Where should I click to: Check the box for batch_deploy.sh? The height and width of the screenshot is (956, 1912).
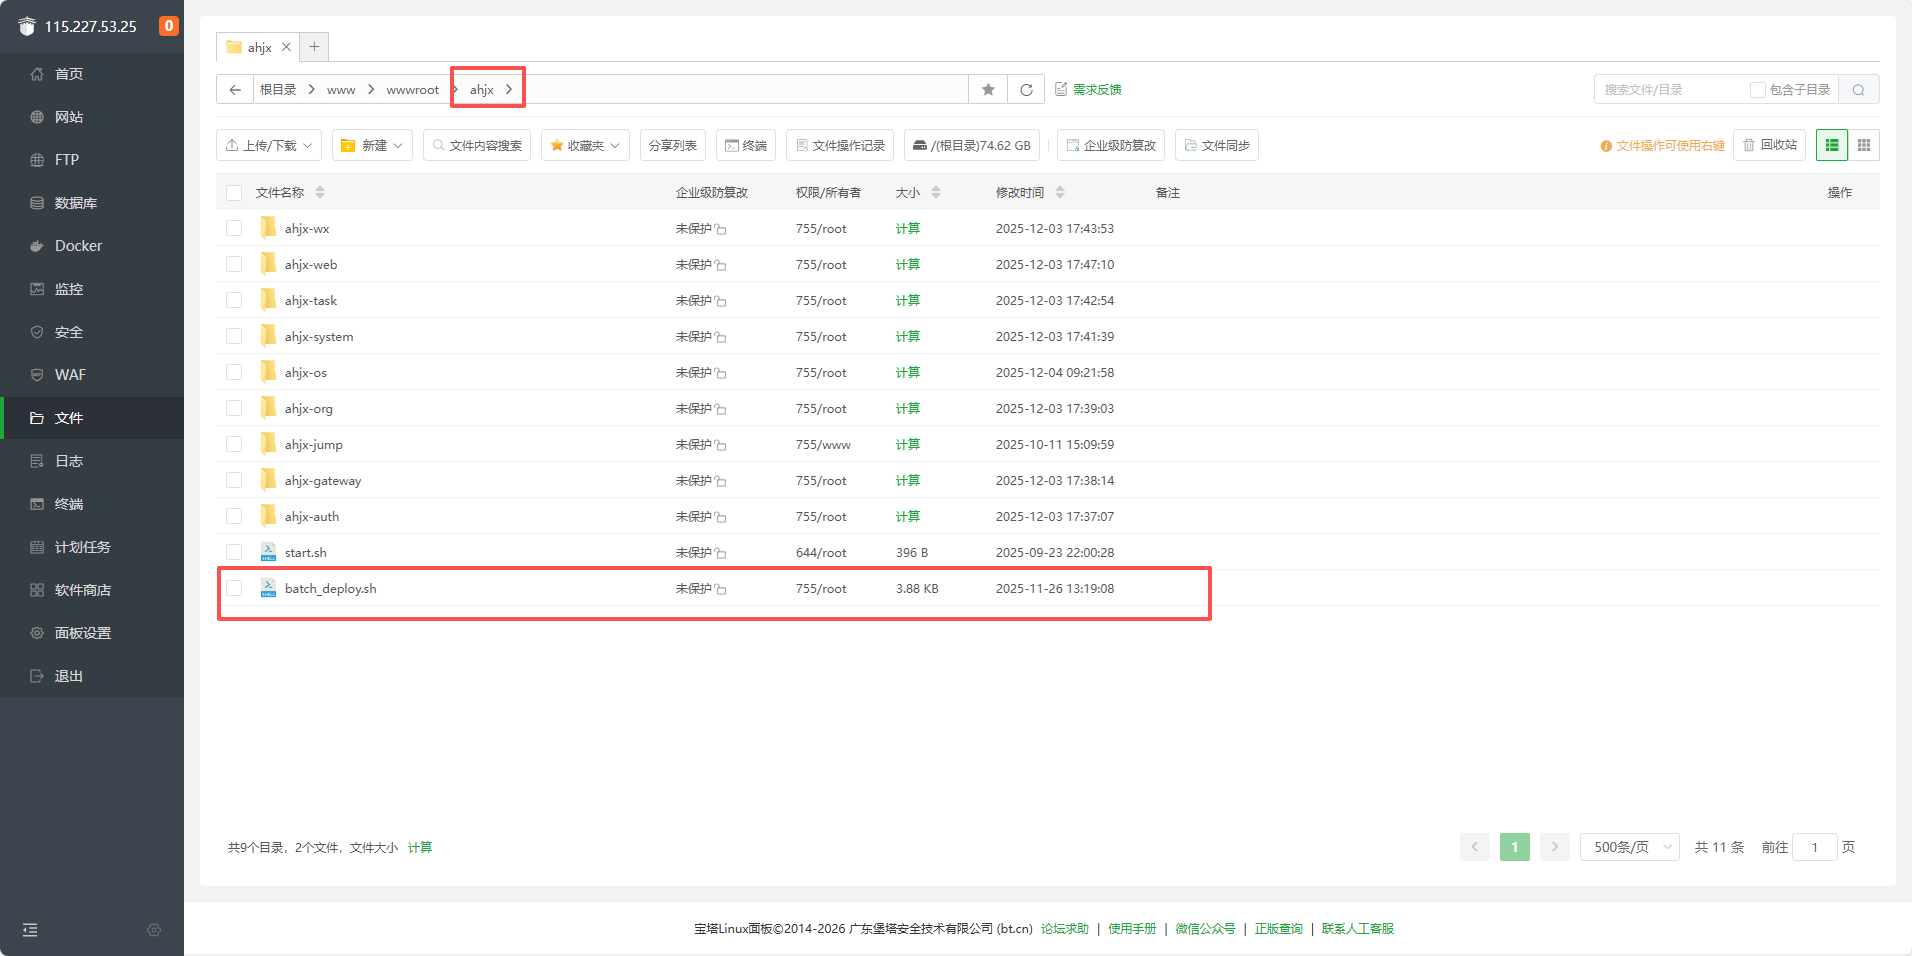coord(234,589)
